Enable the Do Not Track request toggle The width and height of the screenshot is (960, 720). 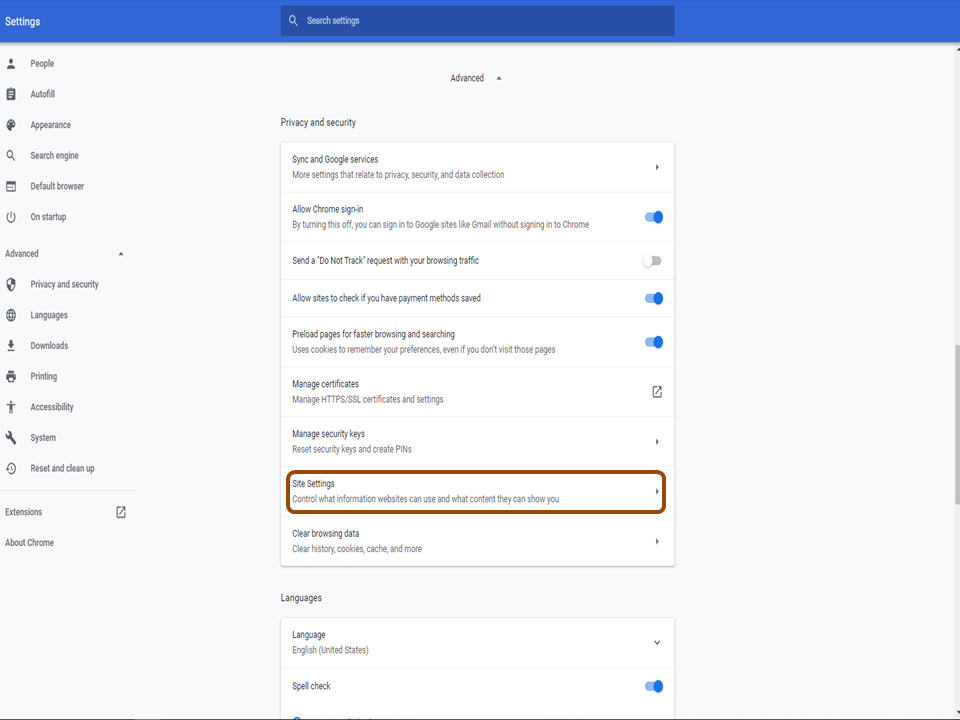(652, 261)
